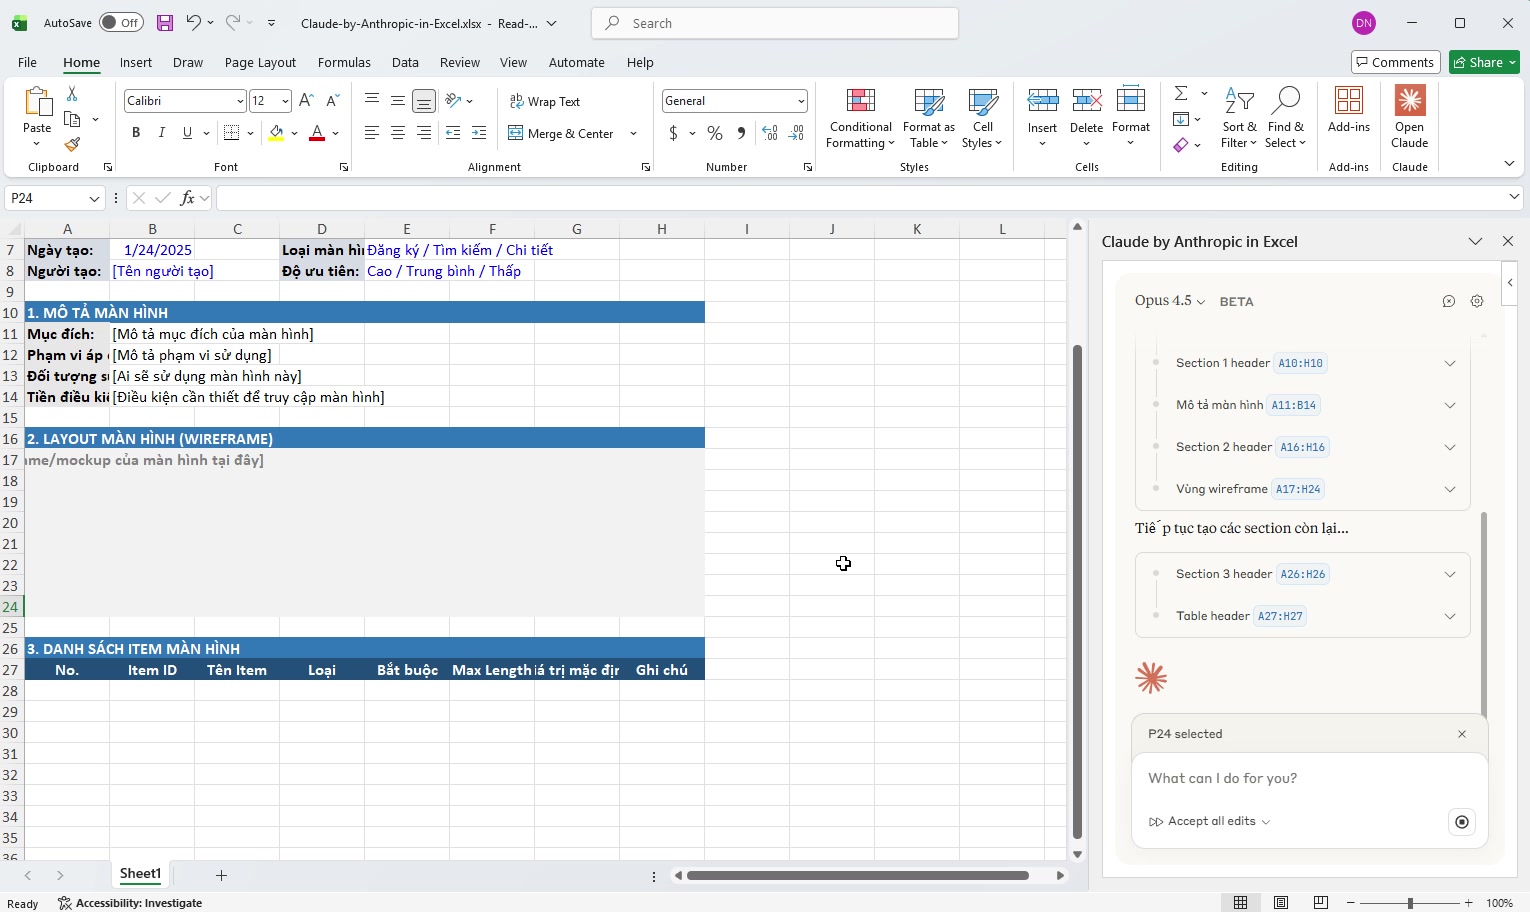Open Claude pane settings gear
Screen dimensions: 1530x912
(1477, 301)
